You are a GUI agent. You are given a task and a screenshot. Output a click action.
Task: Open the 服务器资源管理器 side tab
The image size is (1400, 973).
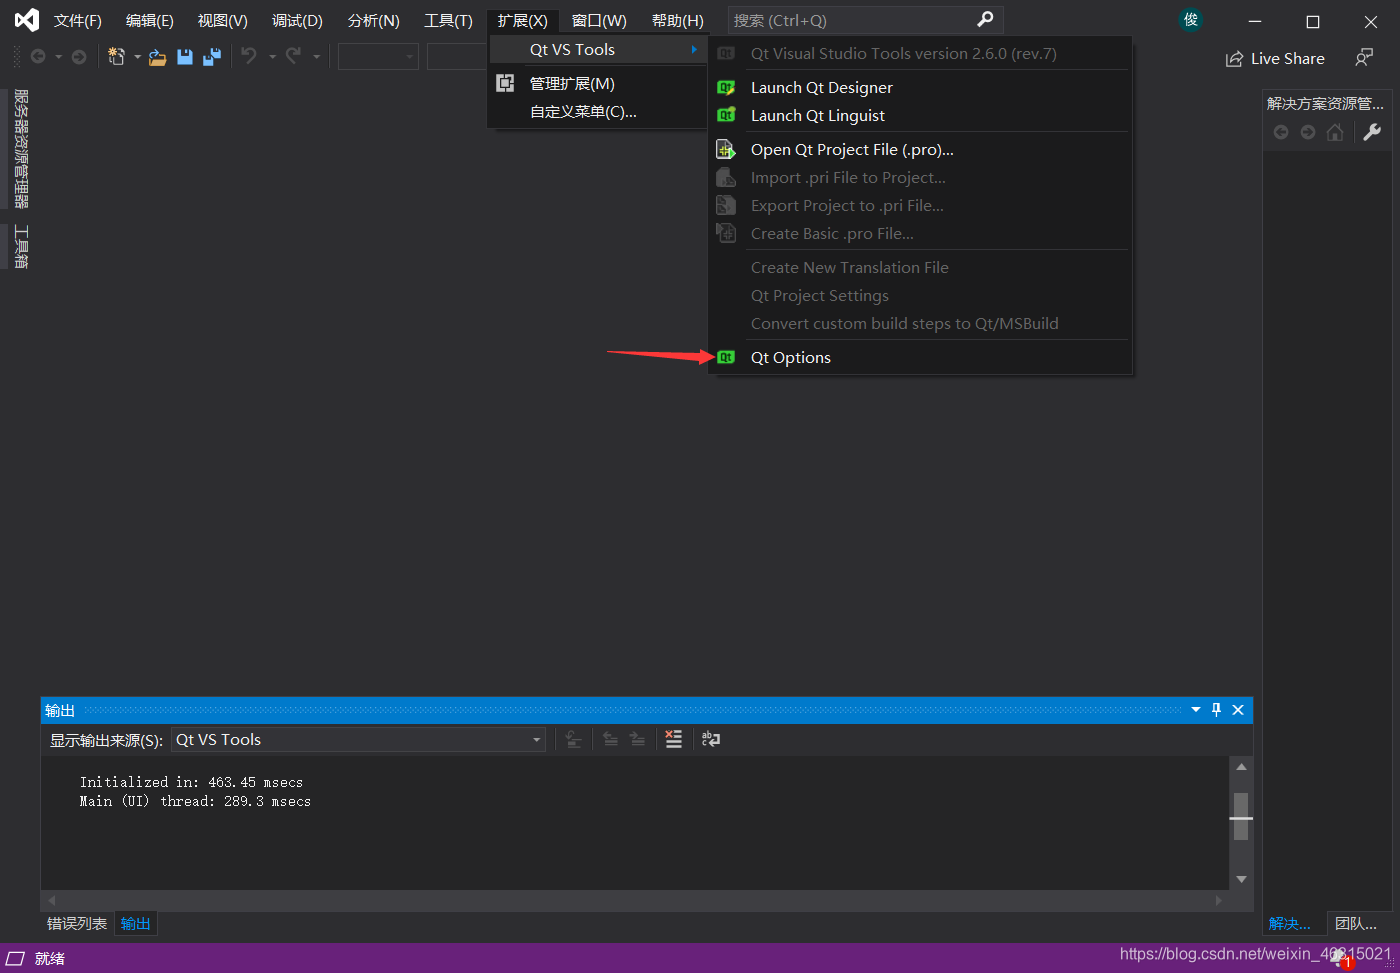pos(21,149)
